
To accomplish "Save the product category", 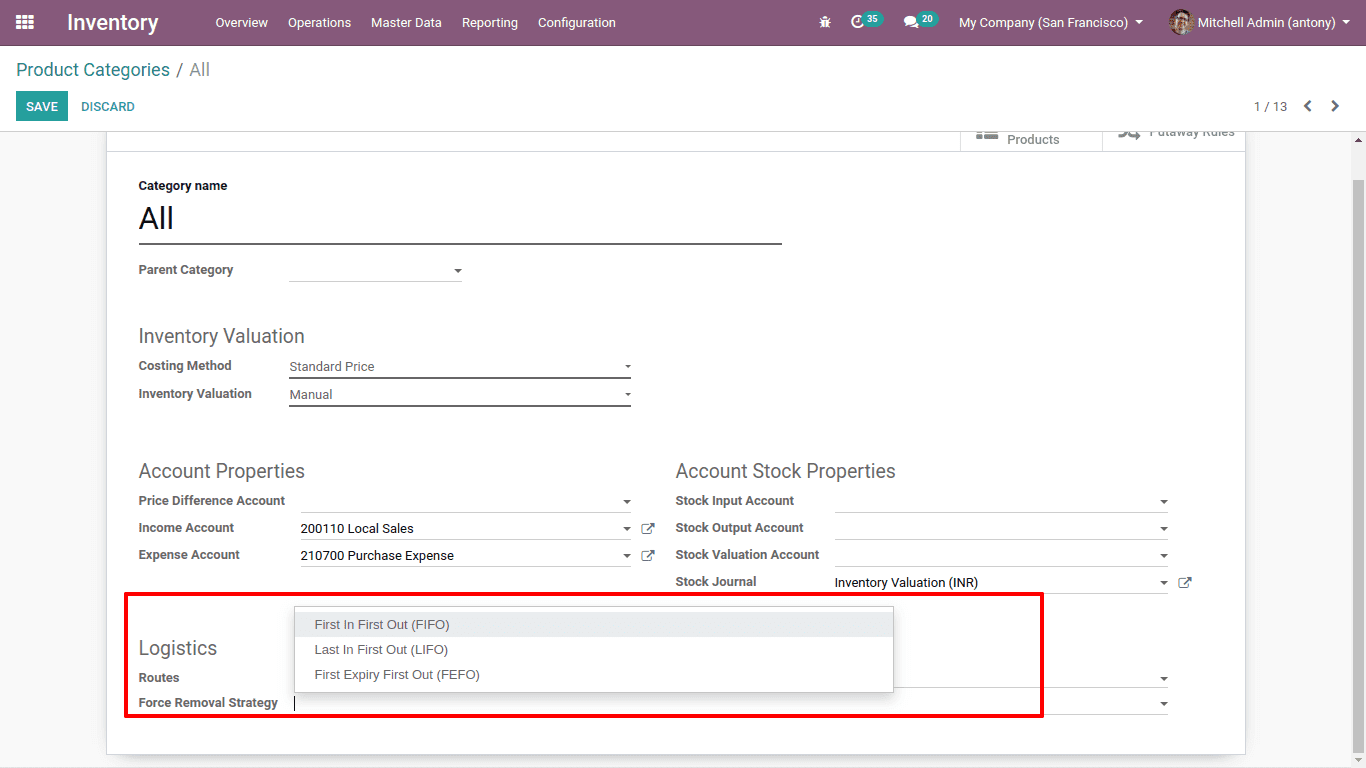I will (42, 106).
